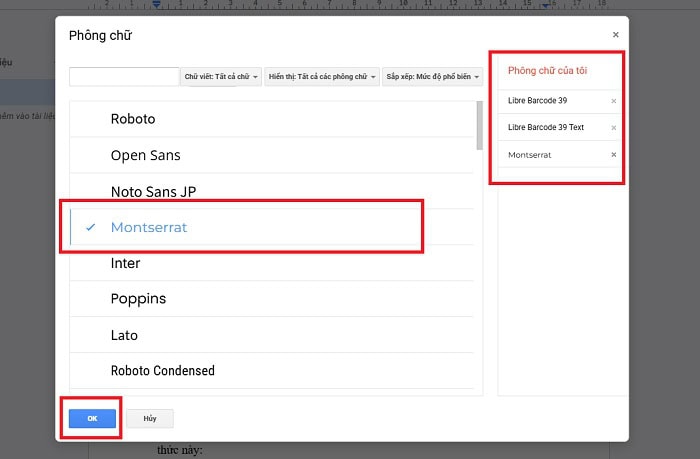Select the Lato font entry
This screenshot has width=700, height=459.
(124, 335)
